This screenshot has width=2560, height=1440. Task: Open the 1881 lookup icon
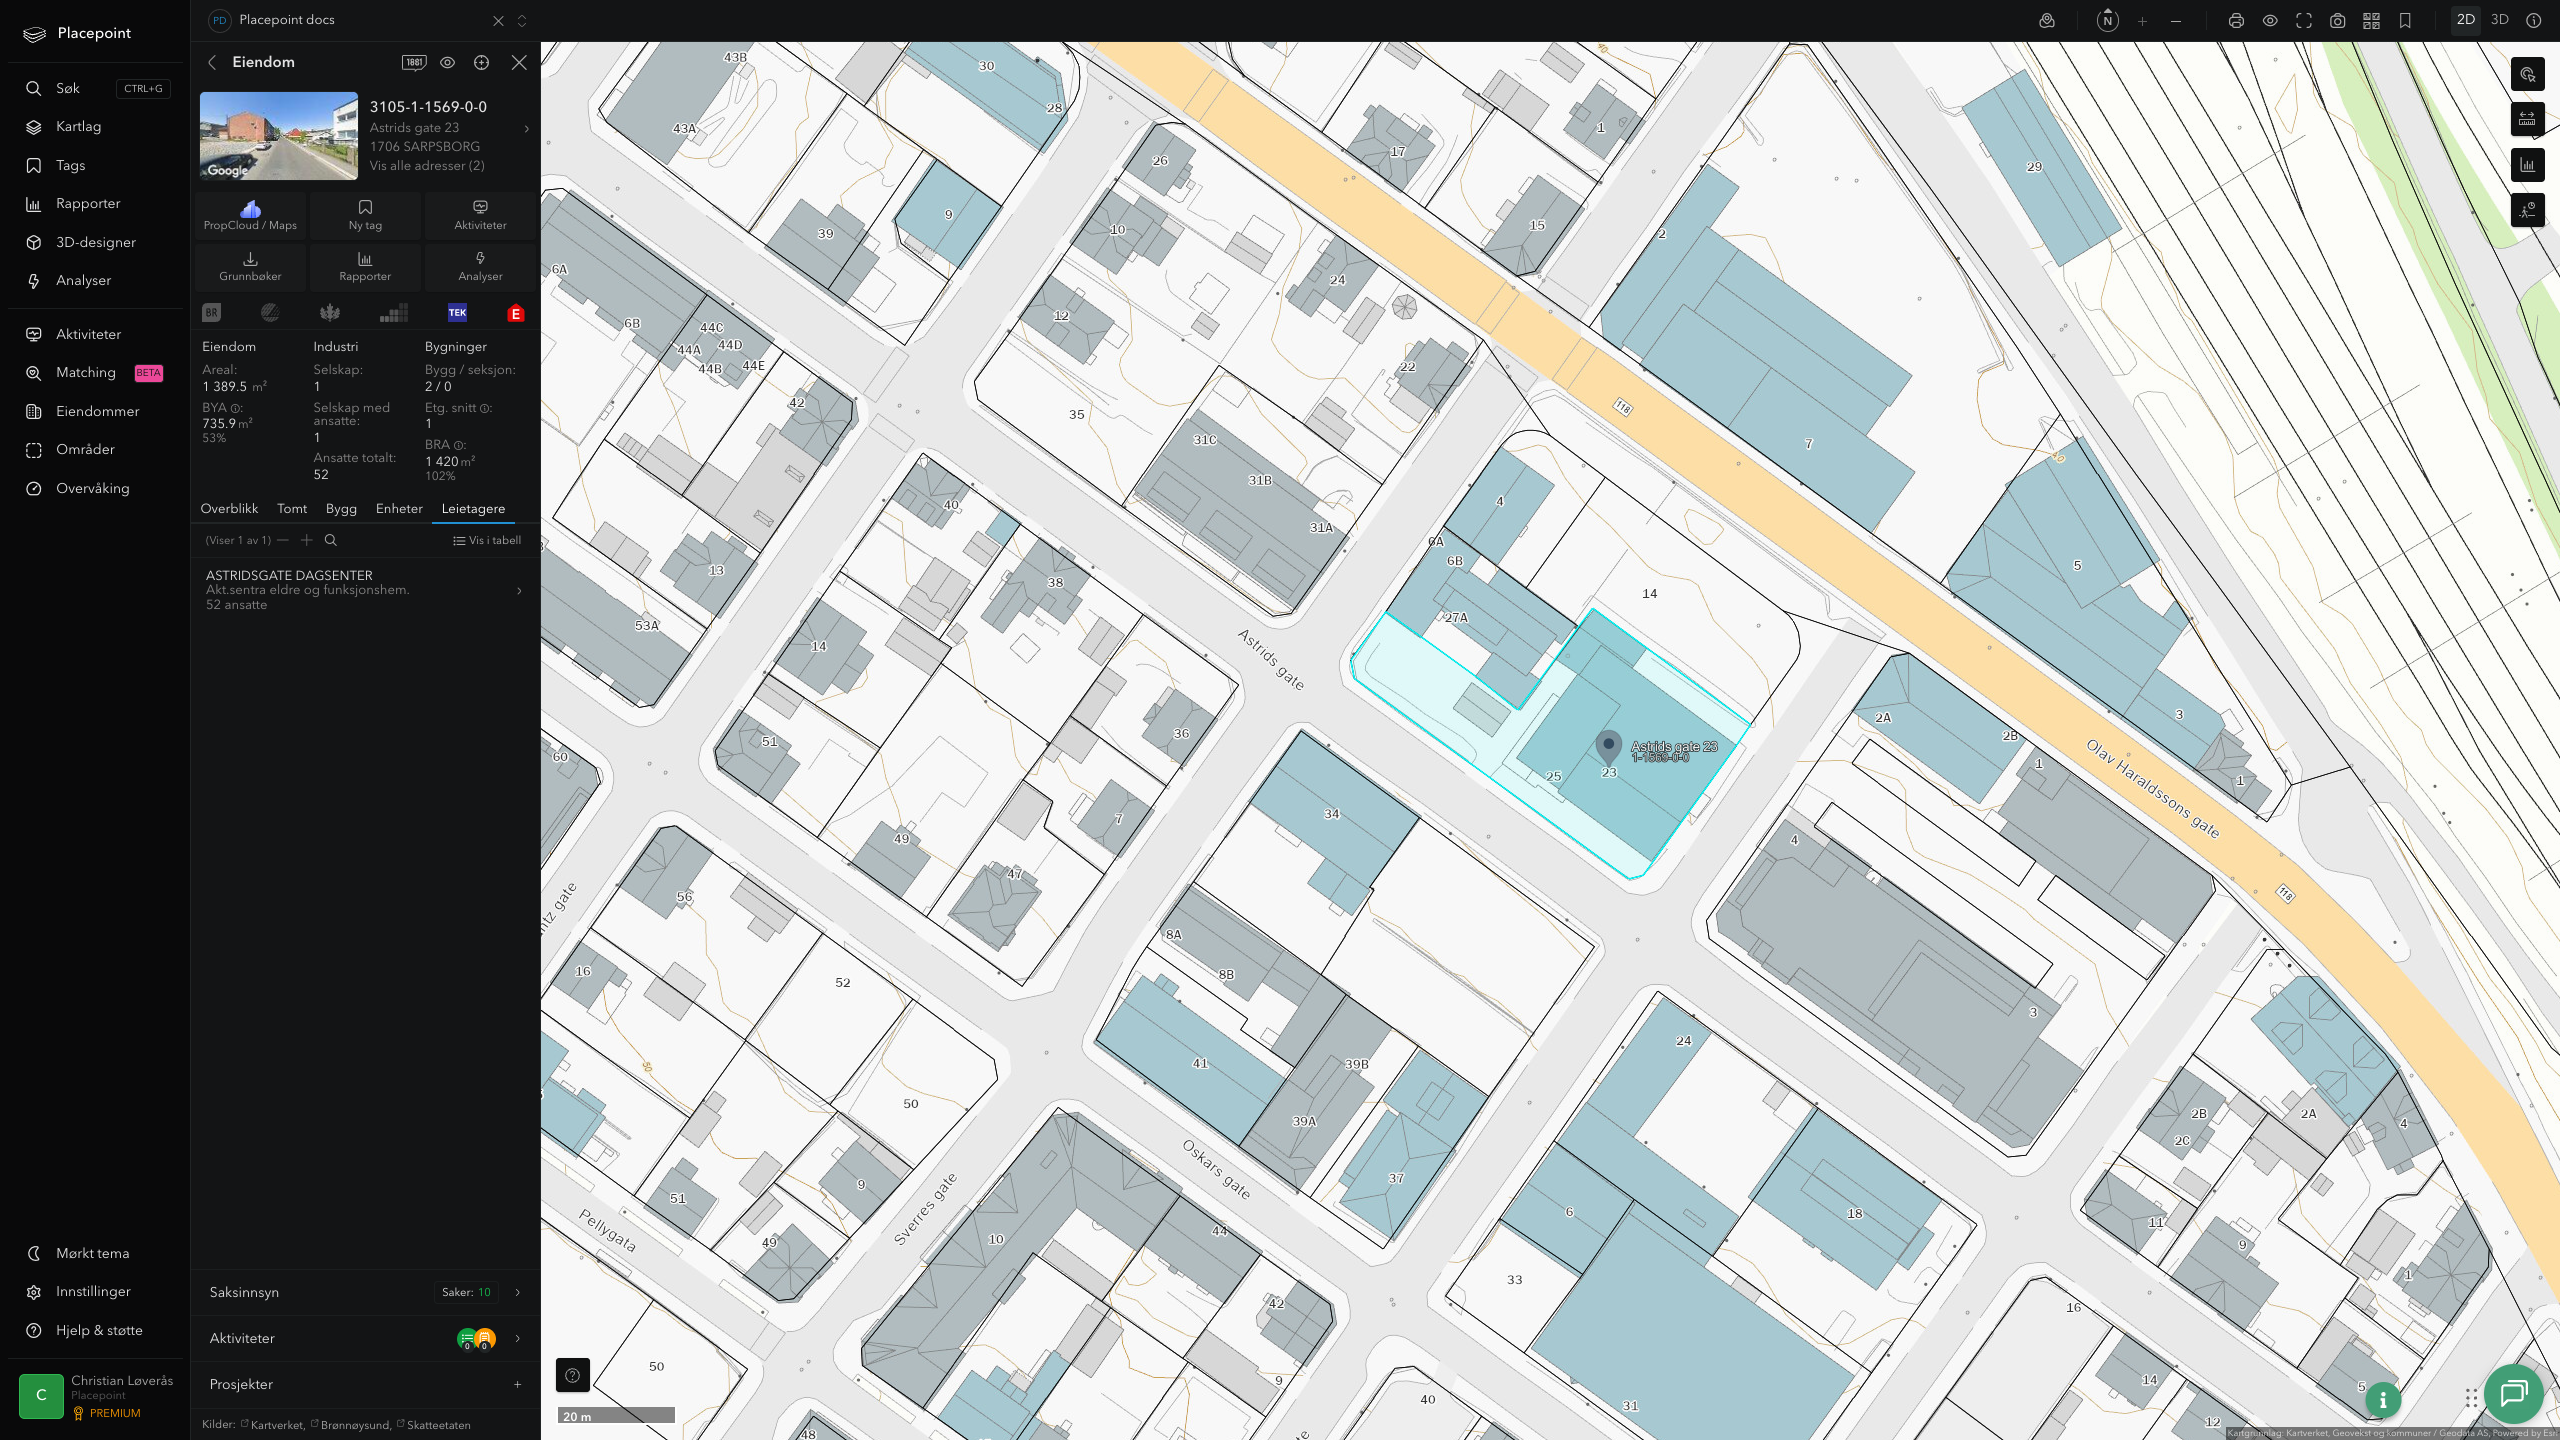point(414,62)
